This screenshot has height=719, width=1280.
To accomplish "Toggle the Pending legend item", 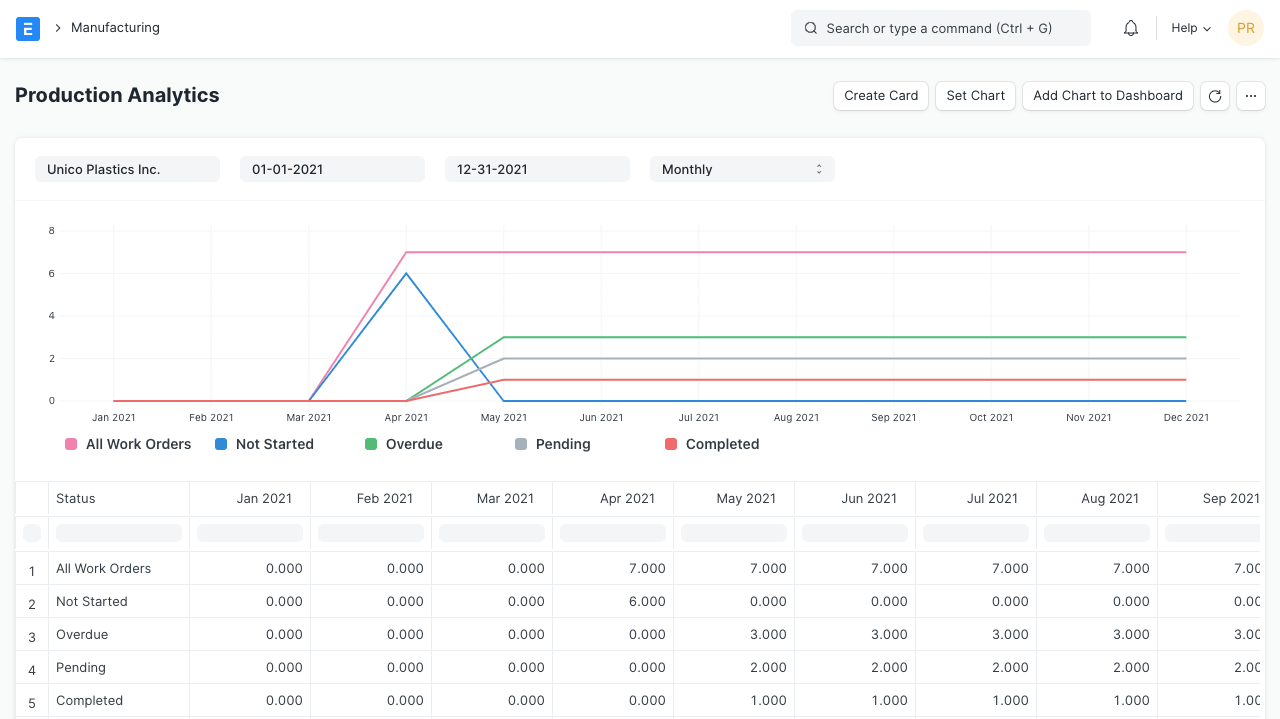I will 563,444.
